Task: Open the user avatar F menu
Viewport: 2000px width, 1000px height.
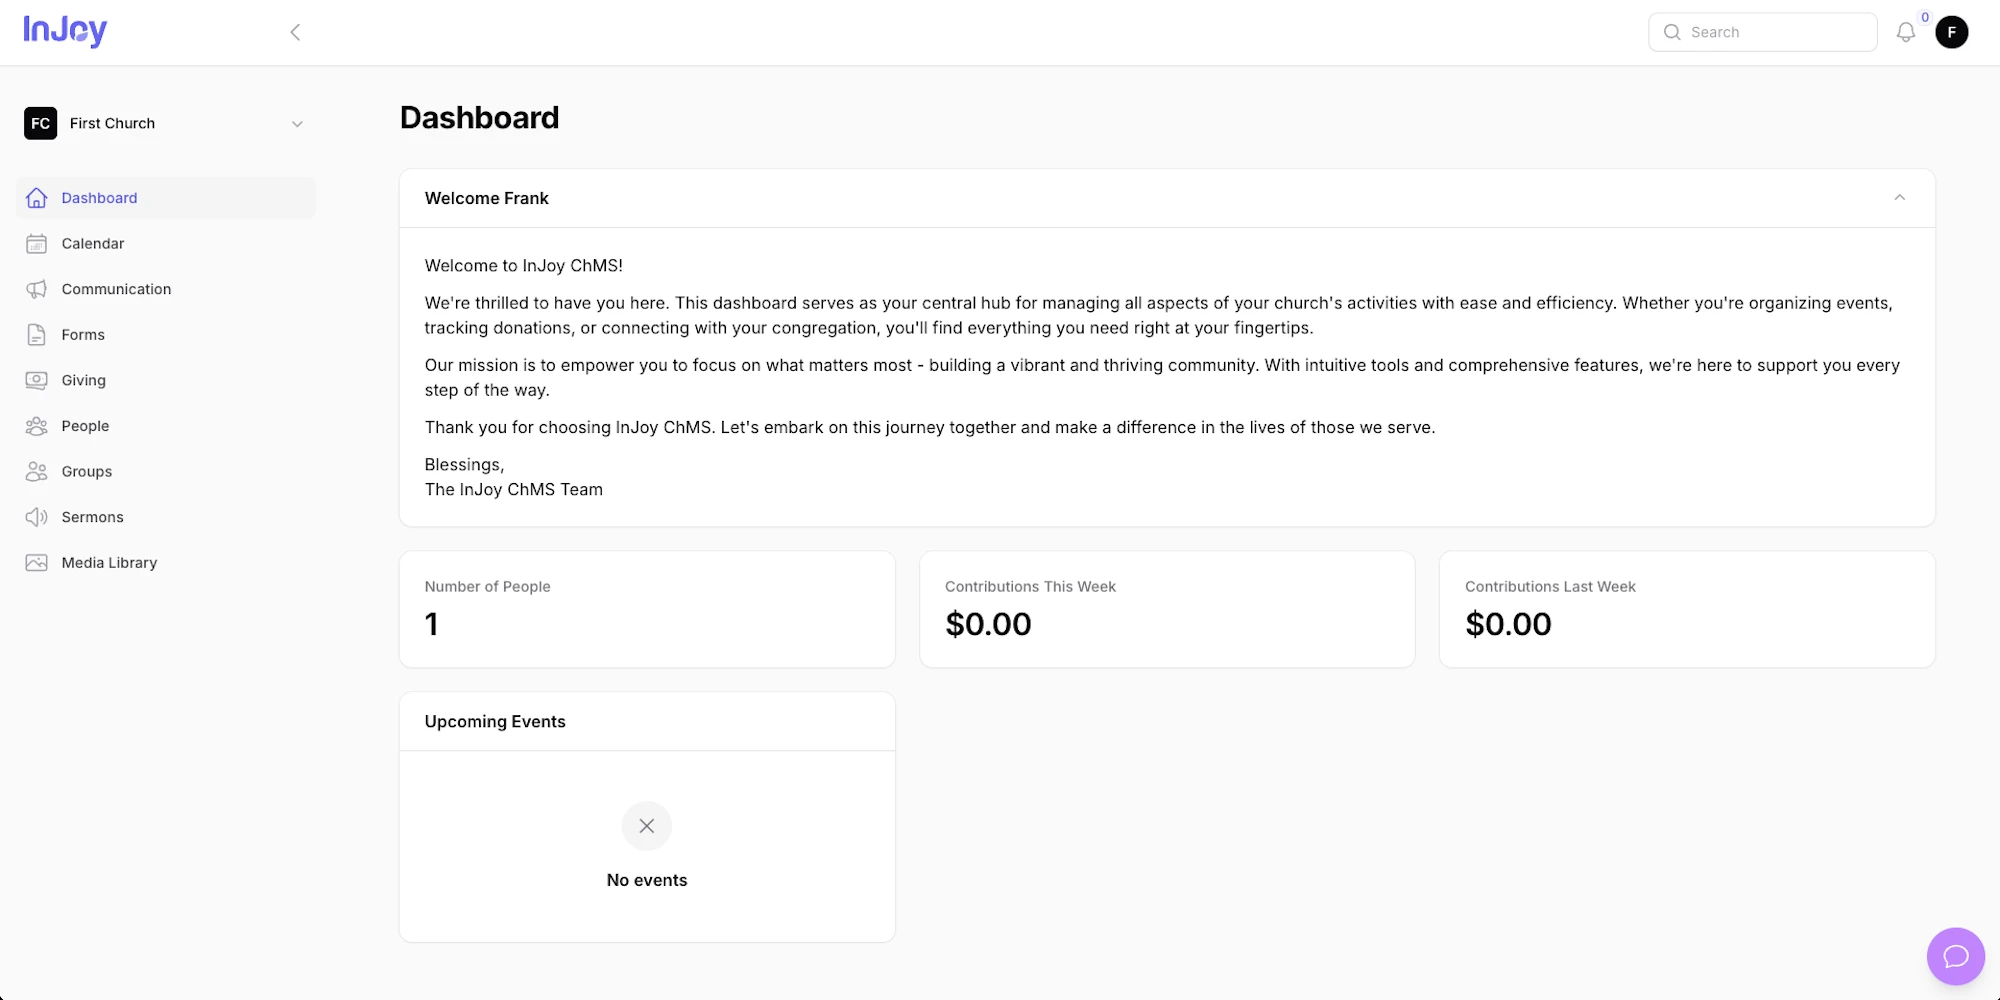Action: click(1952, 32)
